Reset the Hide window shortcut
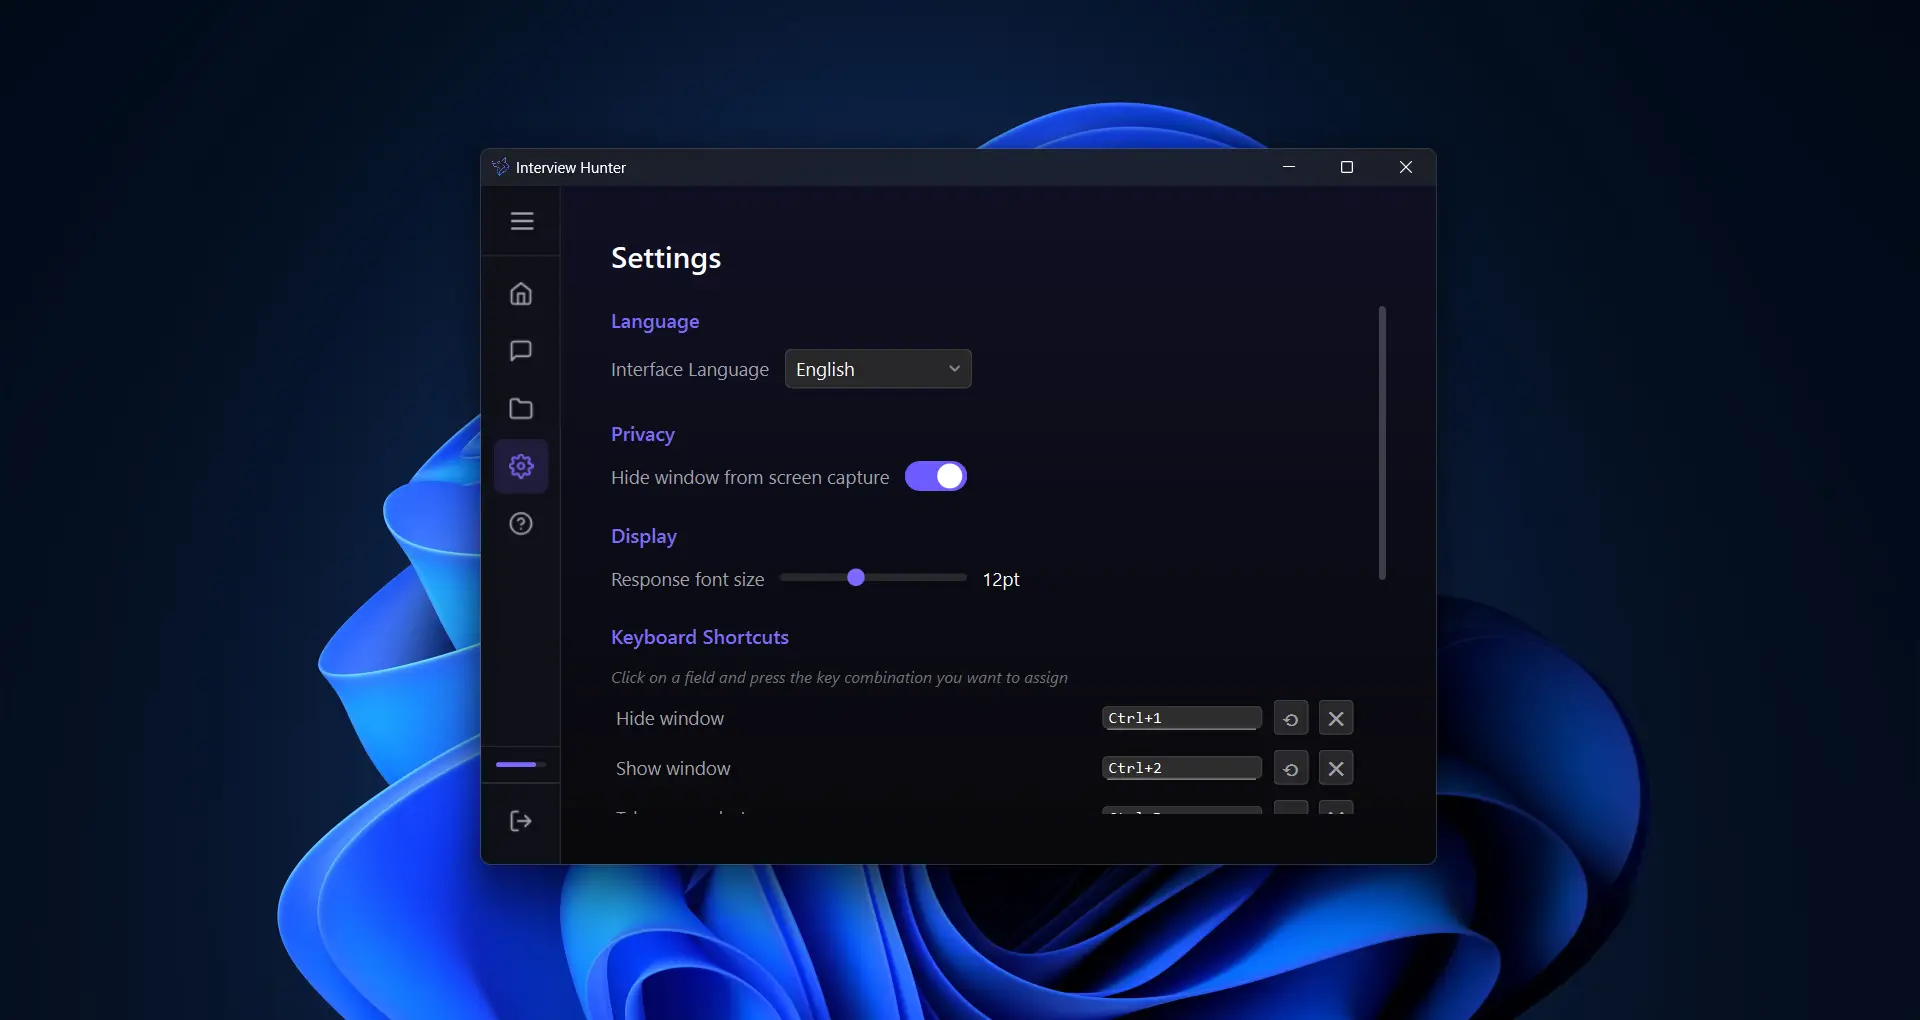The image size is (1920, 1020). (x=1290, y=718)
